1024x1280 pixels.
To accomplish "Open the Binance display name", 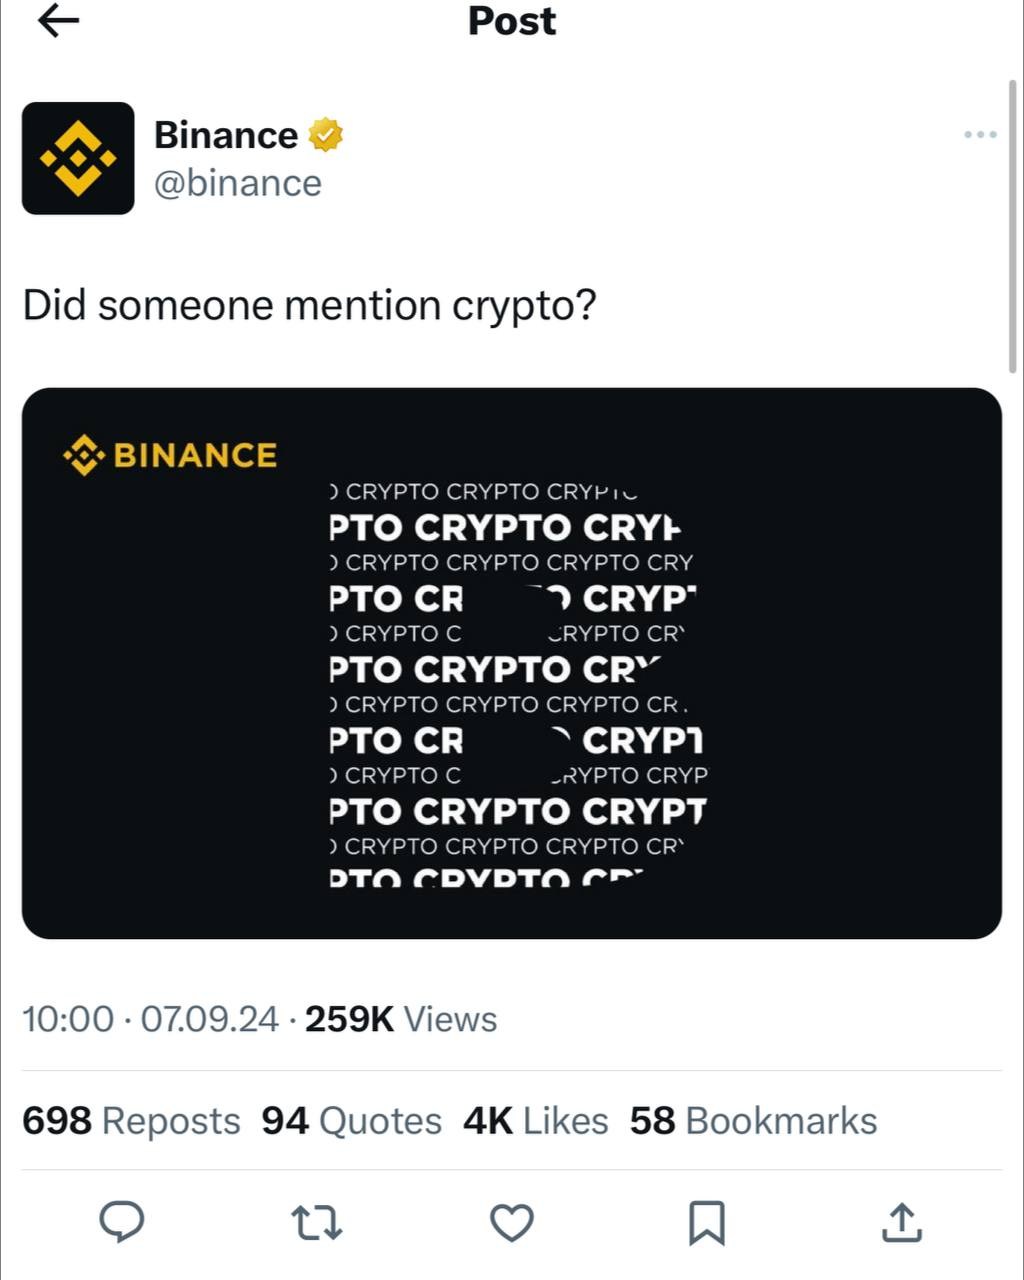I will 226,135.
